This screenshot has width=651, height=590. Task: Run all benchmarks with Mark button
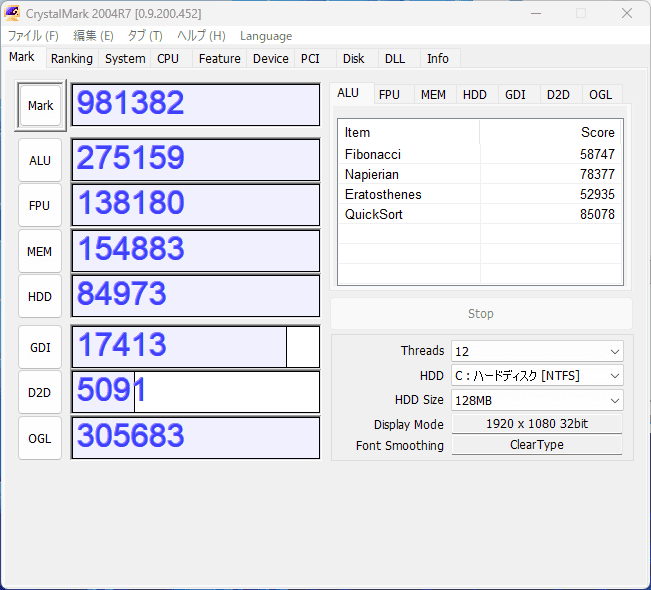(x=40, y=105)
